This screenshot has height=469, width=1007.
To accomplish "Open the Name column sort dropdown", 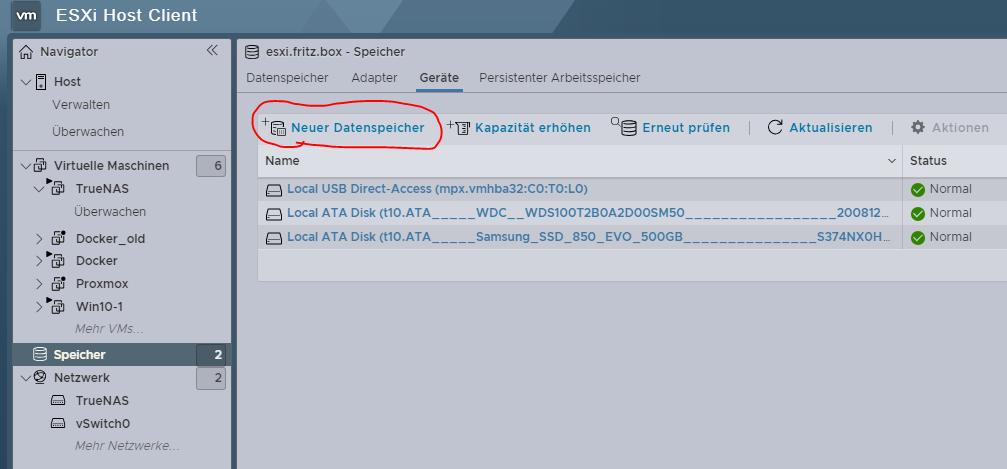I will 891,161.
